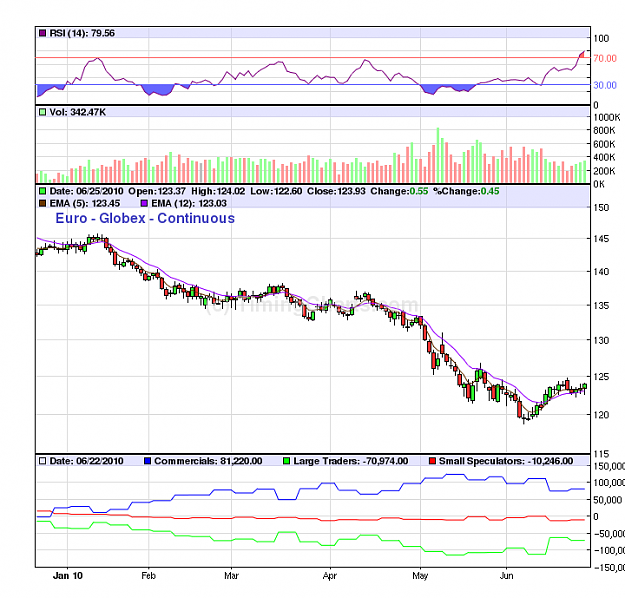625x598 pixels.
Task: Click the 'Jun' axis label
Action: 506,576
